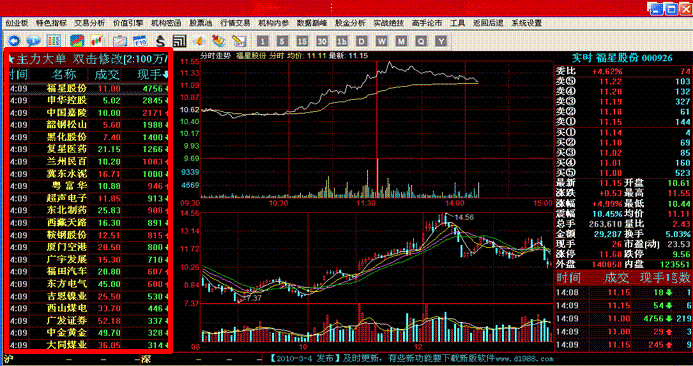Switch to 15-minute period button
Image resolution: width=693 pixels, height=366 pixels.
(302, 42)
